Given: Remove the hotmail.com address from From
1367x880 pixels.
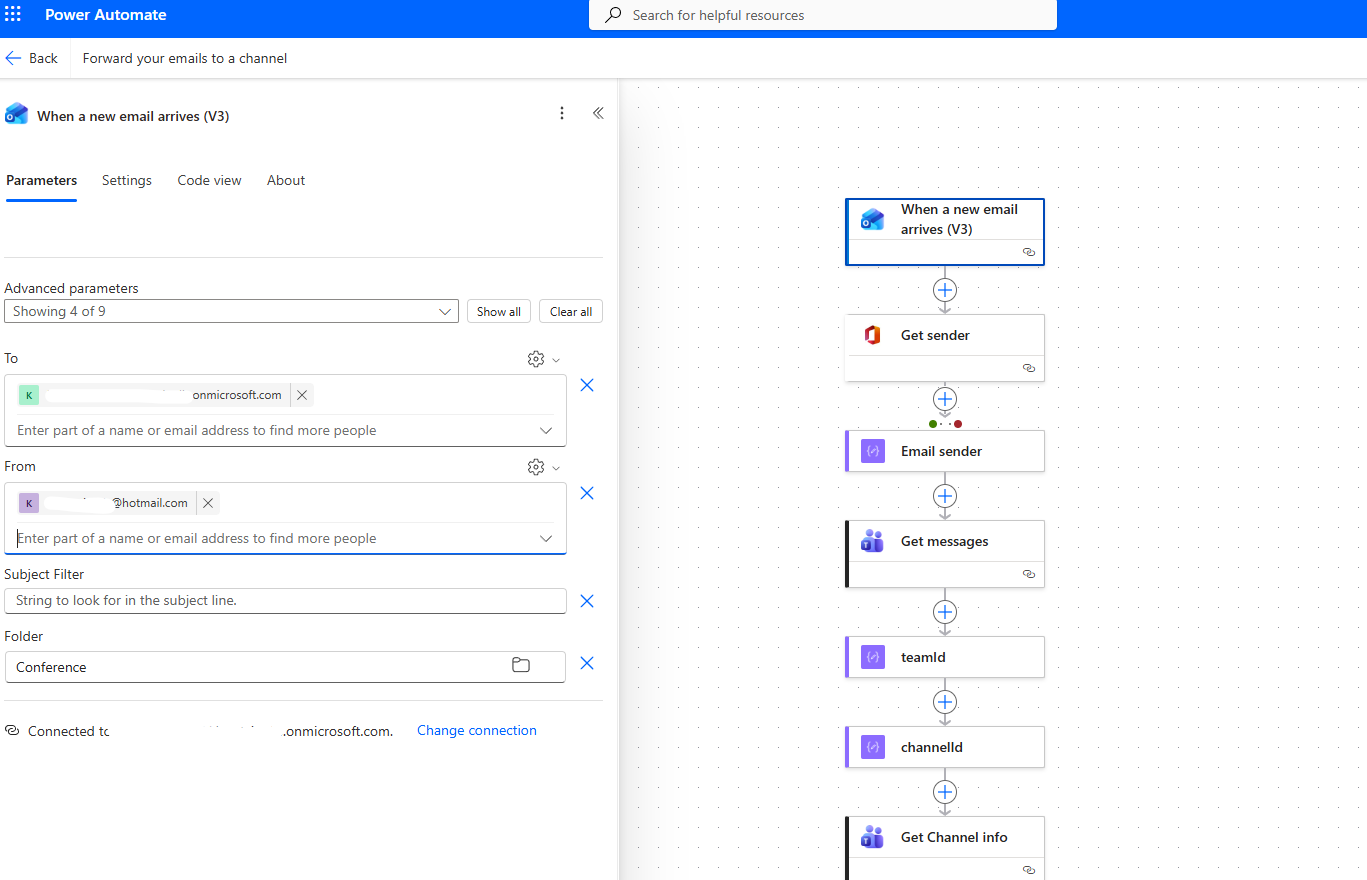Looking at the screenshot, I should (208, 503).
